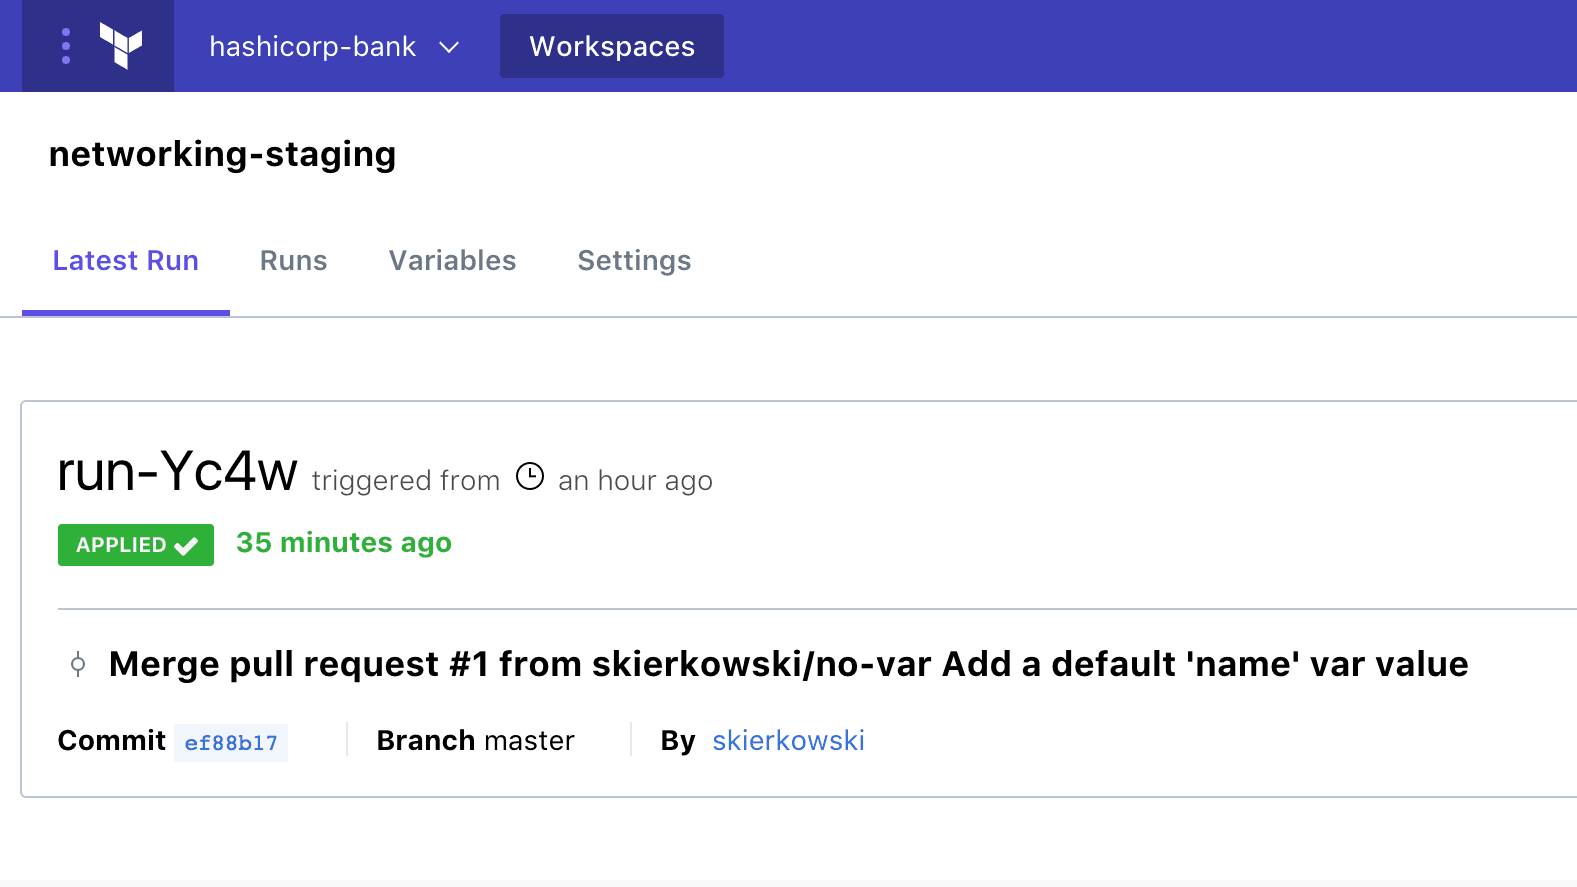Click the commit node icon
The image size is (1577, 887).
click(x=78, y=664)
